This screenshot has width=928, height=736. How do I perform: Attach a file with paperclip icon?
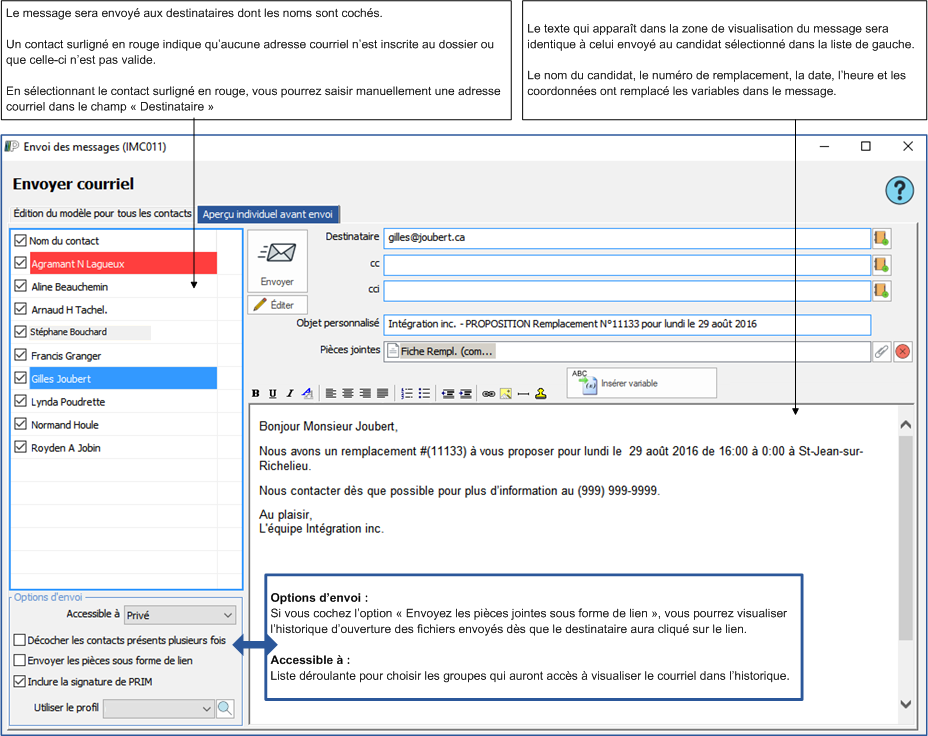[881, 351]
